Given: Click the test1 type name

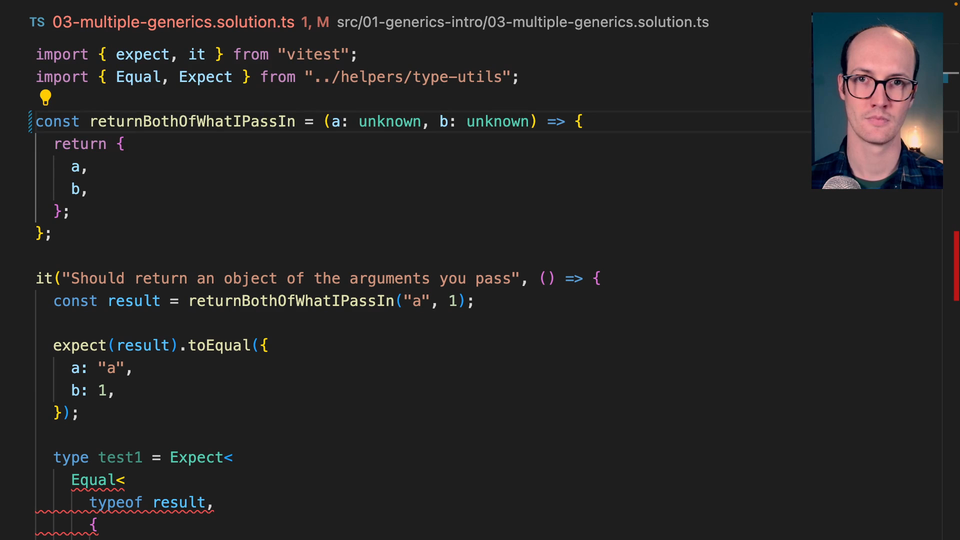Looking at the screenshot, I should pos(120,457).
